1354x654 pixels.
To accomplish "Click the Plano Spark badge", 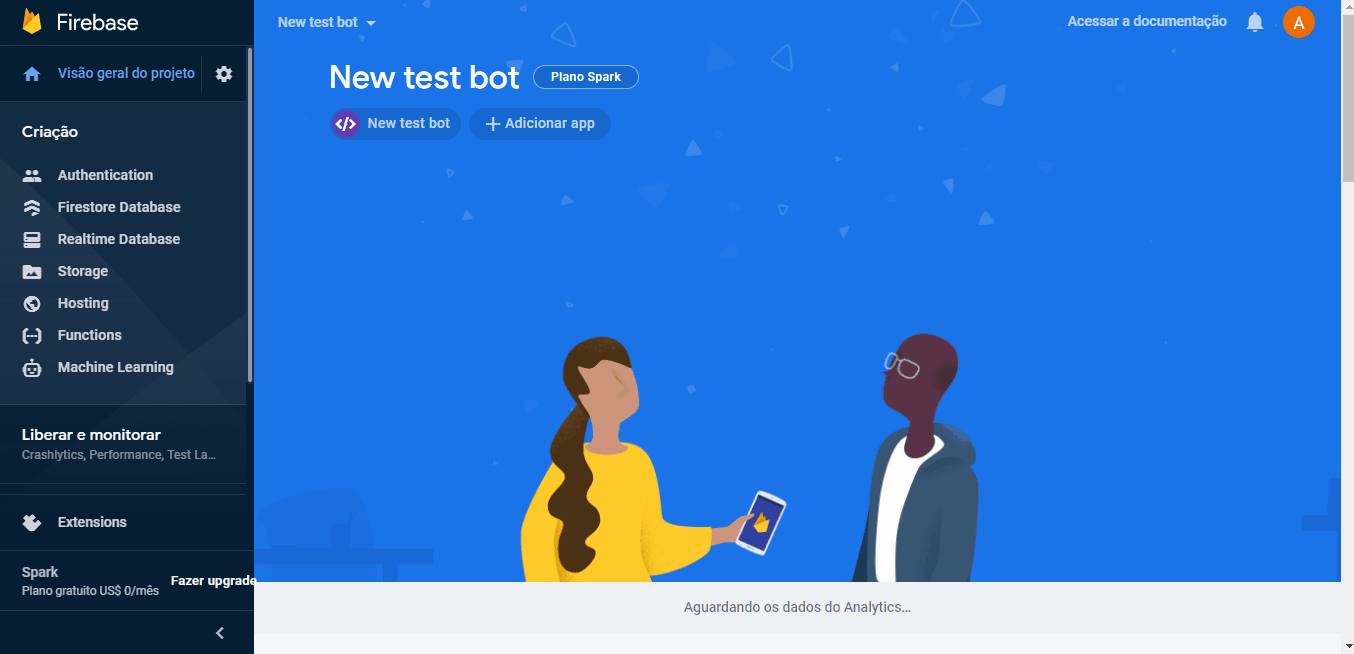I will (x=586, y=77).
